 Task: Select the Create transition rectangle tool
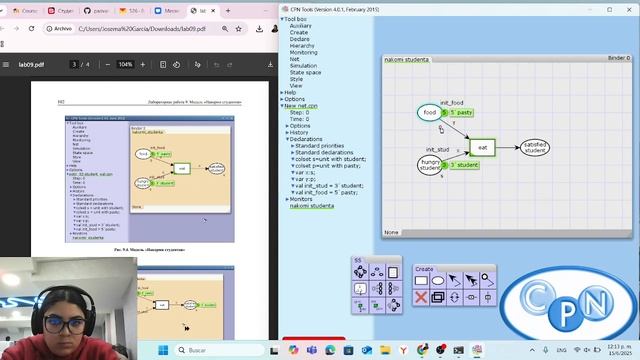(x=421, y=281)
